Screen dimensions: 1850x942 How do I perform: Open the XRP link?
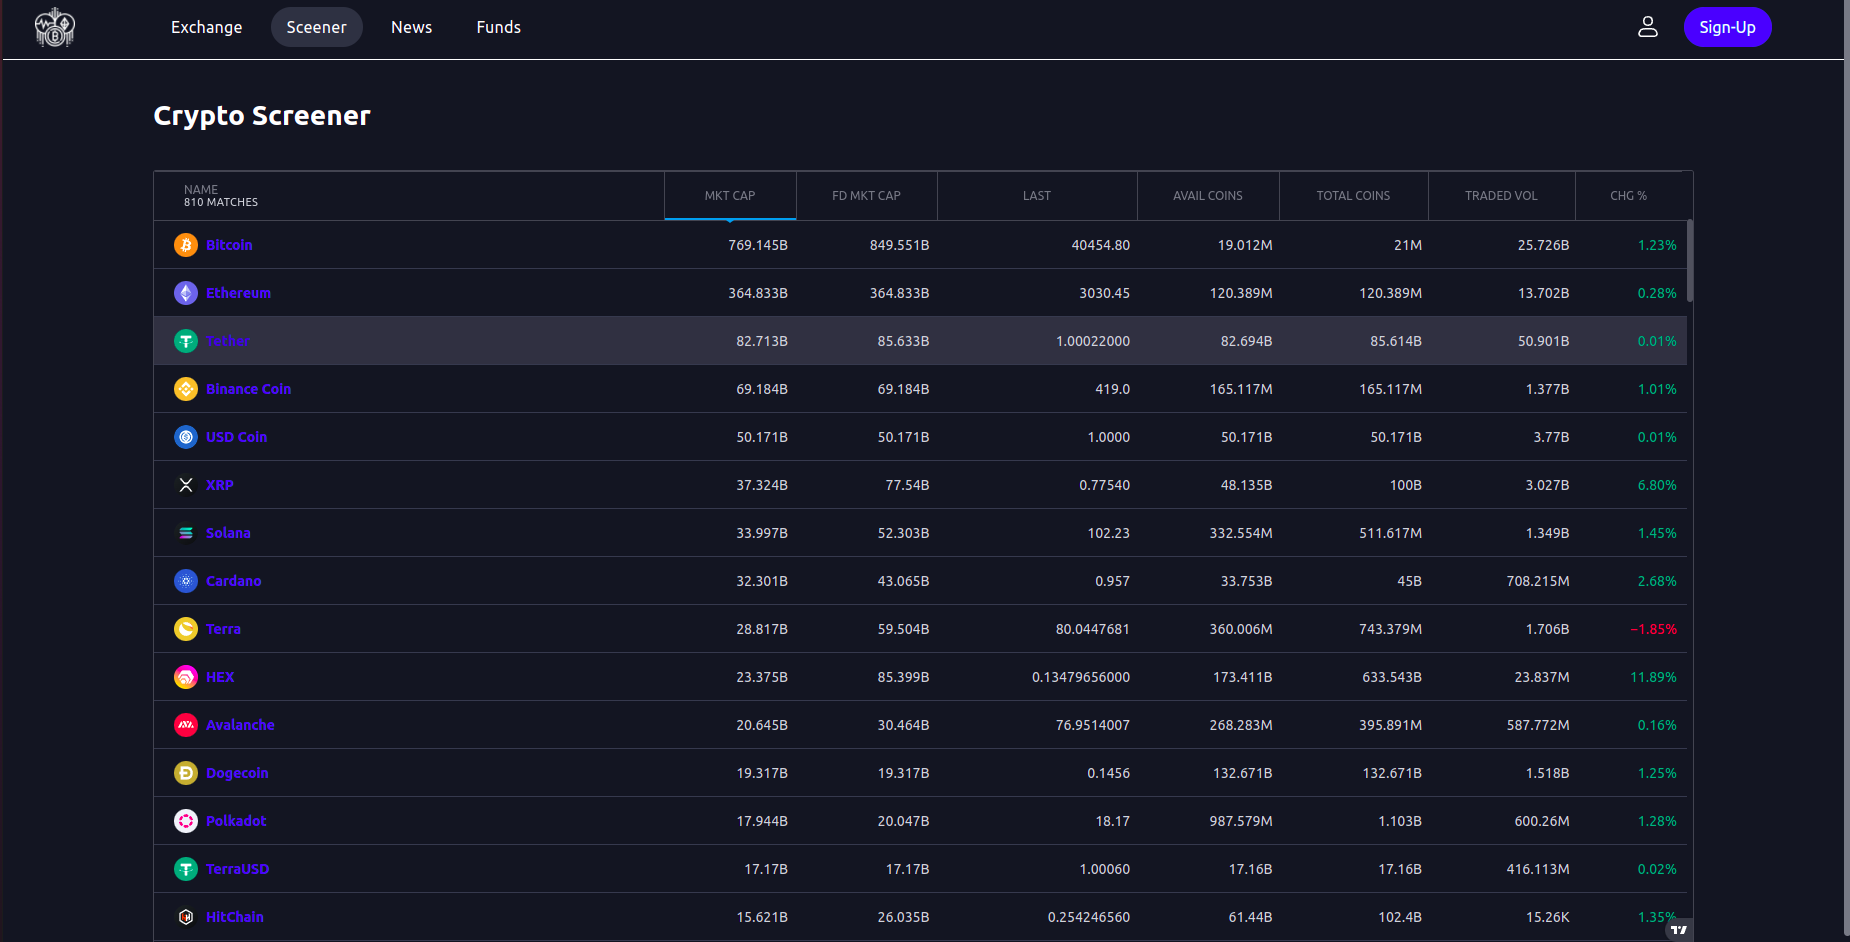(x=220, y=485)
